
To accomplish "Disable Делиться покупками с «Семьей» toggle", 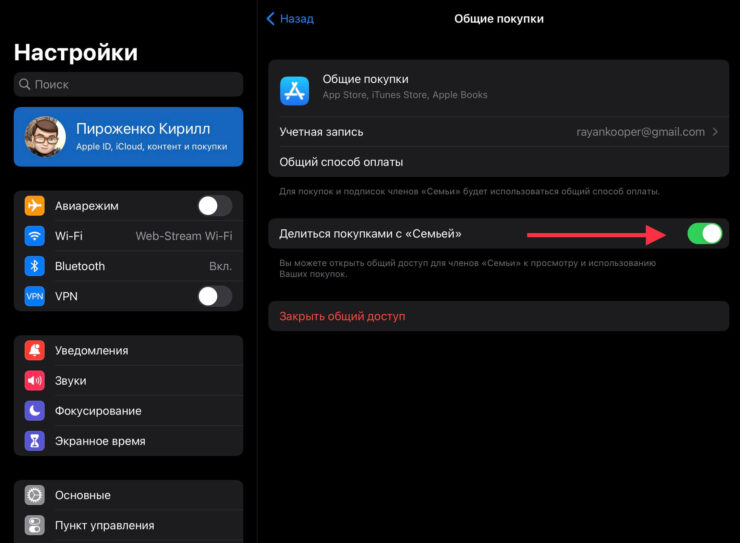I will point(704,234).
